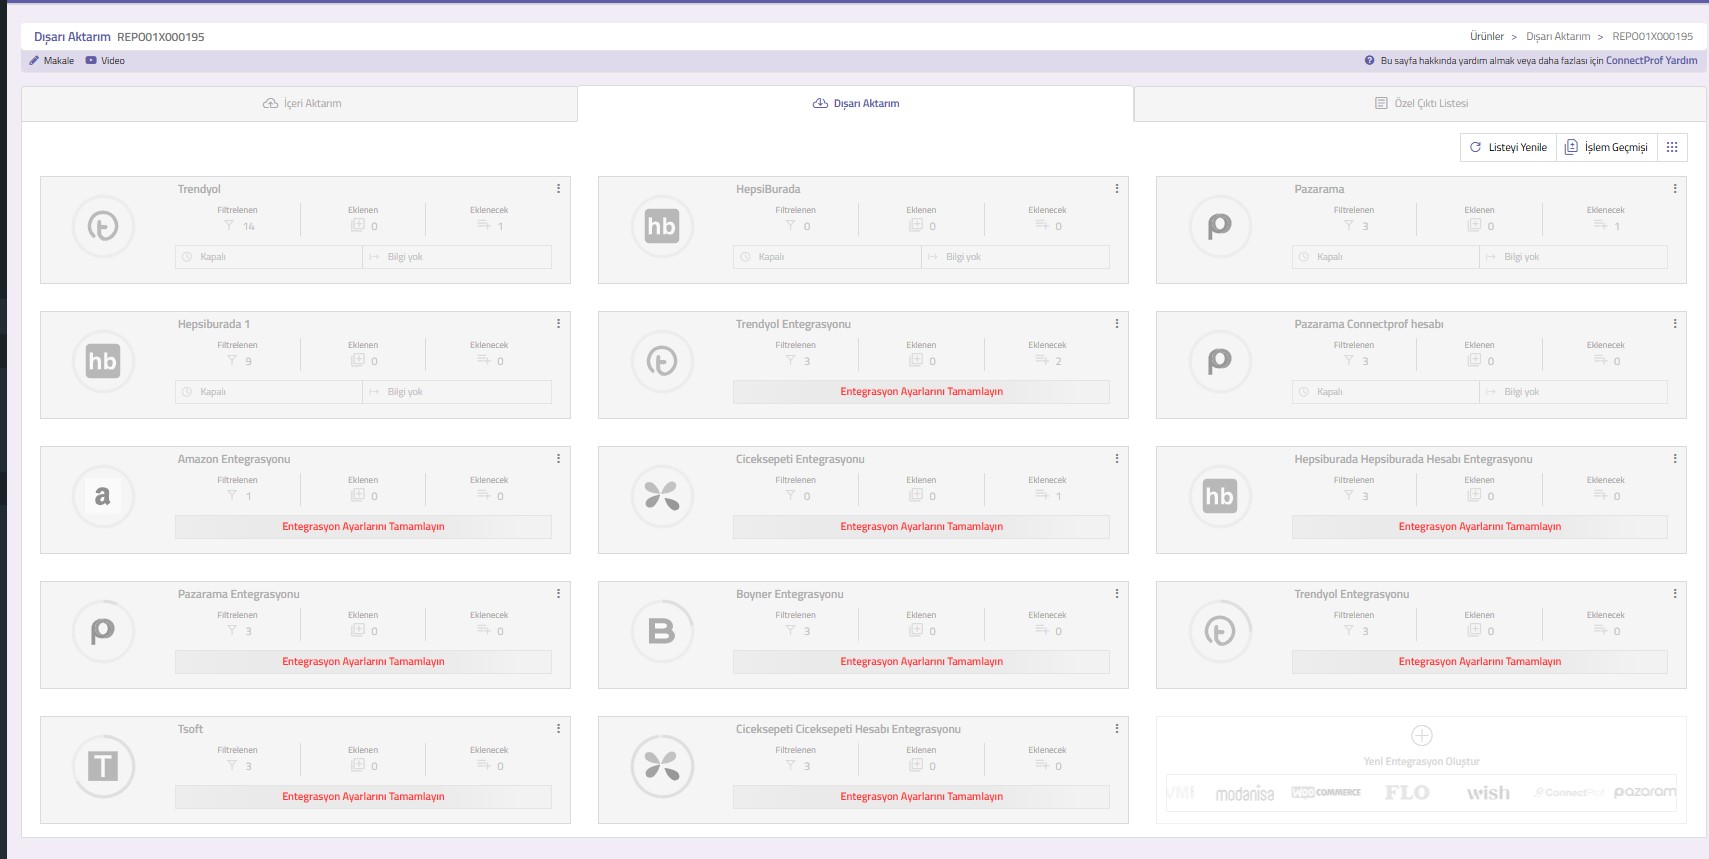
Task: Open the three-dot menu on HepsiBurada card
Action: pyautogui.click(x=1116, y=189)
